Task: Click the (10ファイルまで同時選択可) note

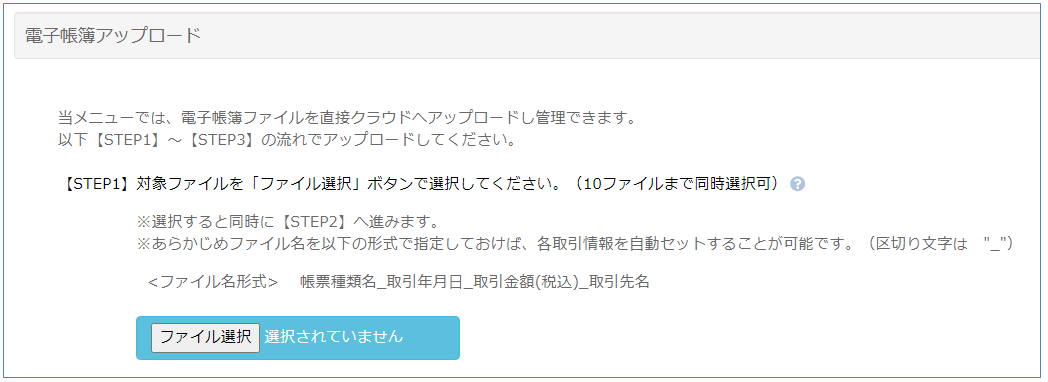Action: pos(677,185)
